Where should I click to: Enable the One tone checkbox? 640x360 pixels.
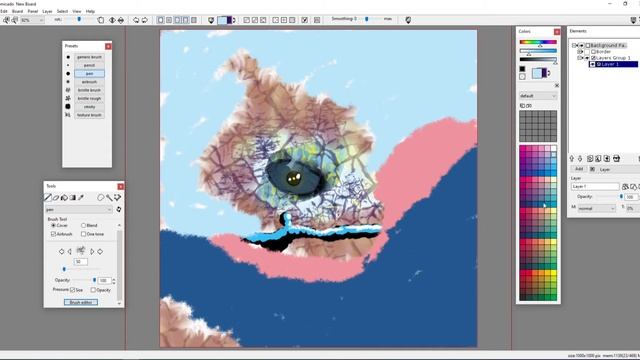(83, 234)
